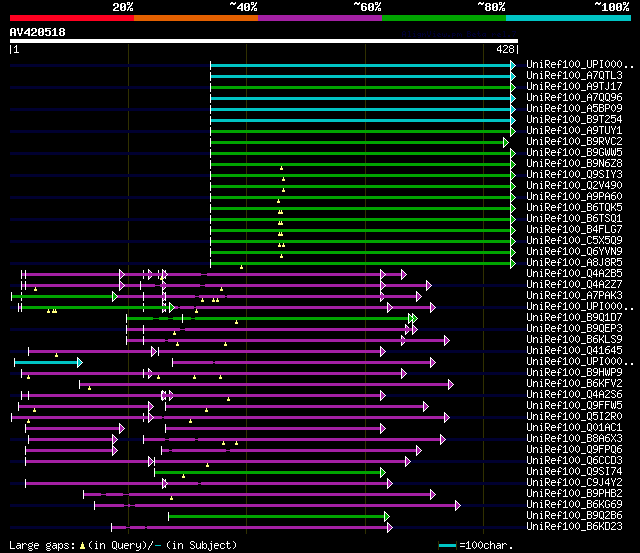The image size is (640, 553).
Task: Click the cyan scale bar beside =100char.
Action: pyautogui.click(x=447, y=545)
